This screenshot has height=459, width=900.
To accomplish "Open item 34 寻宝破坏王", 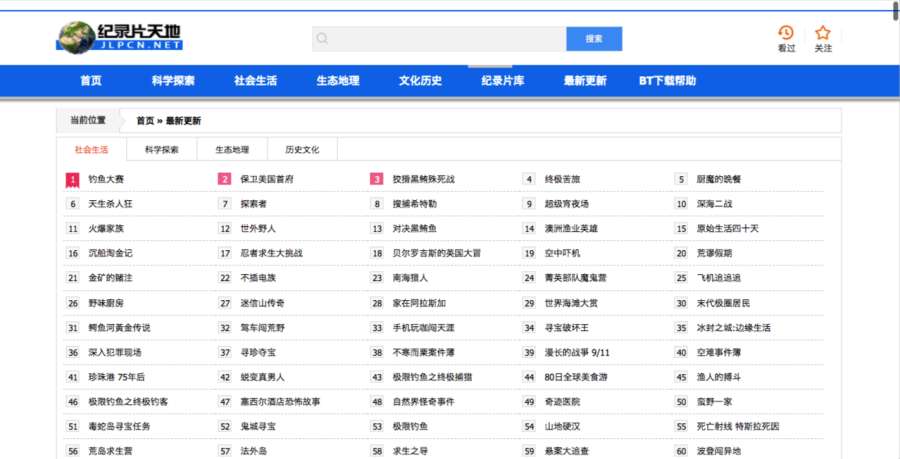I will coord(567,328).
